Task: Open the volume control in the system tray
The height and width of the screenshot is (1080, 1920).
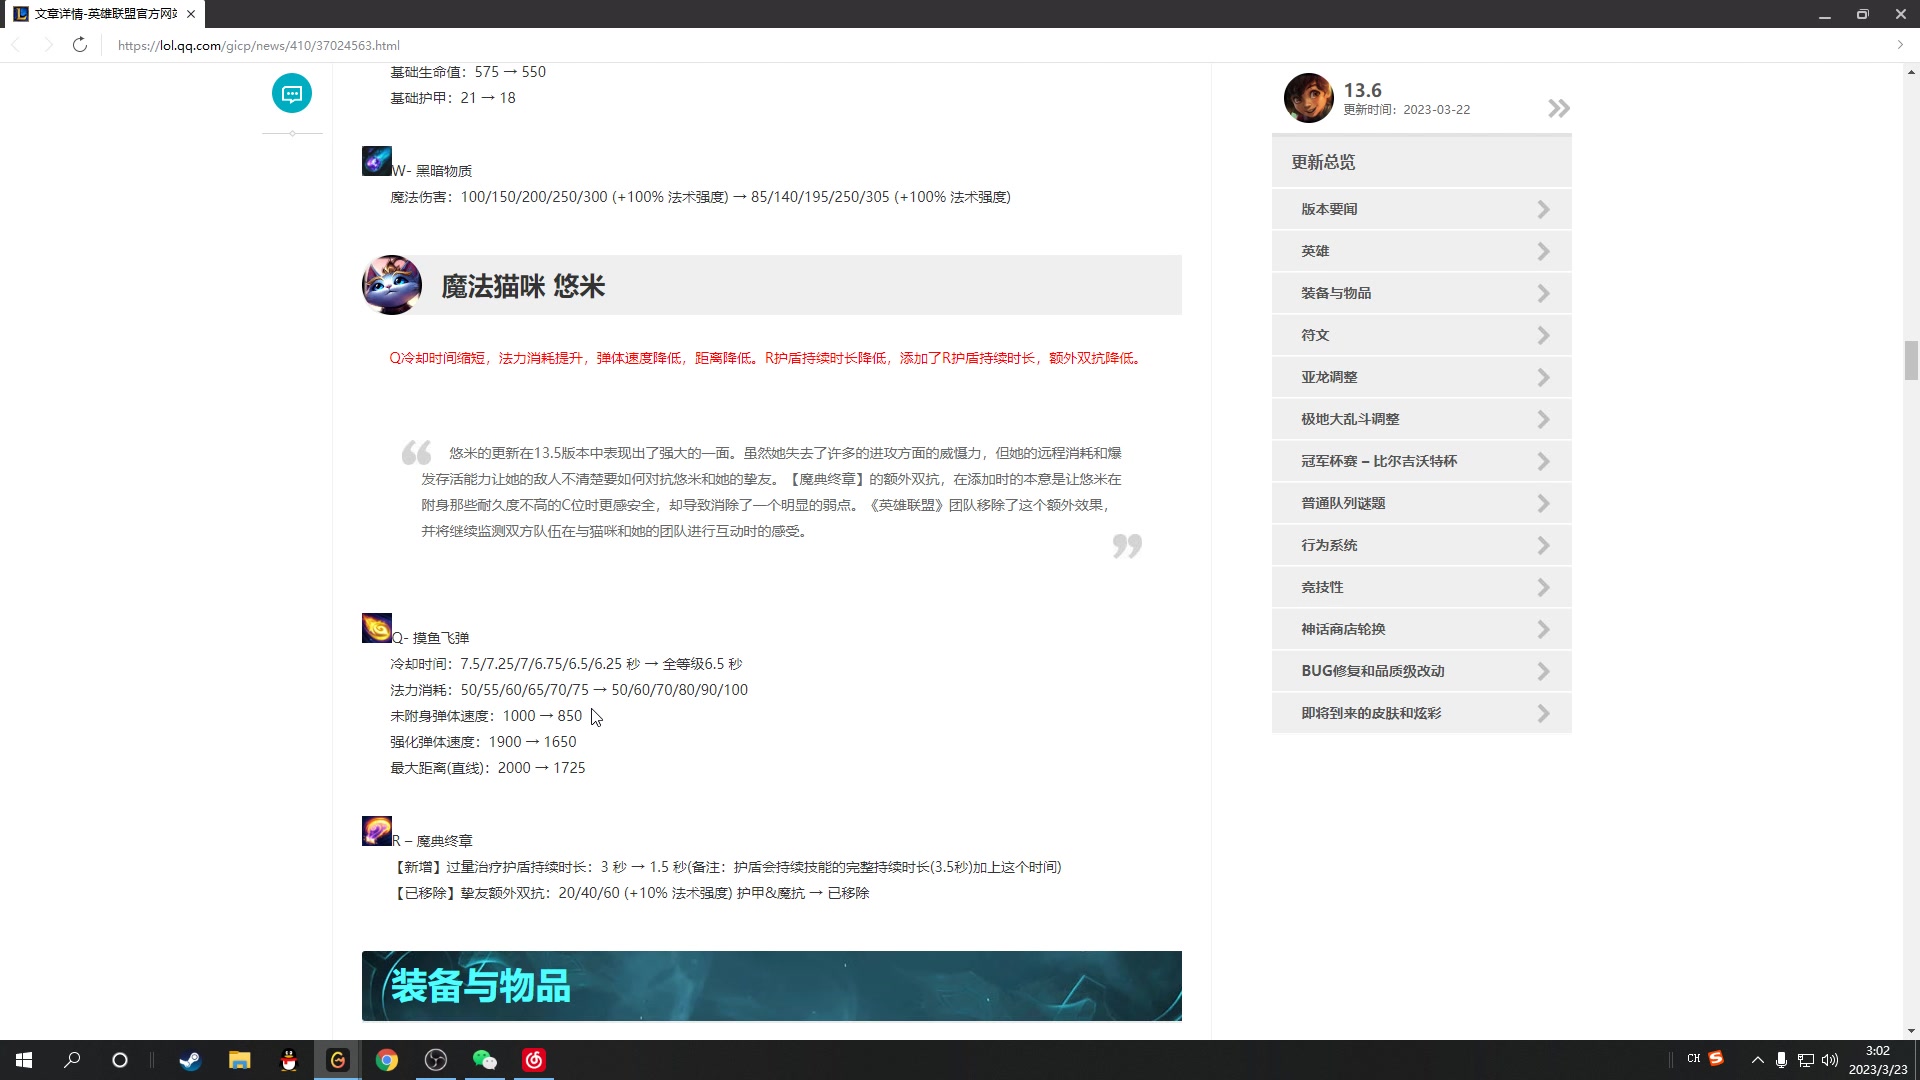Action: (x=1830, y=1060)
